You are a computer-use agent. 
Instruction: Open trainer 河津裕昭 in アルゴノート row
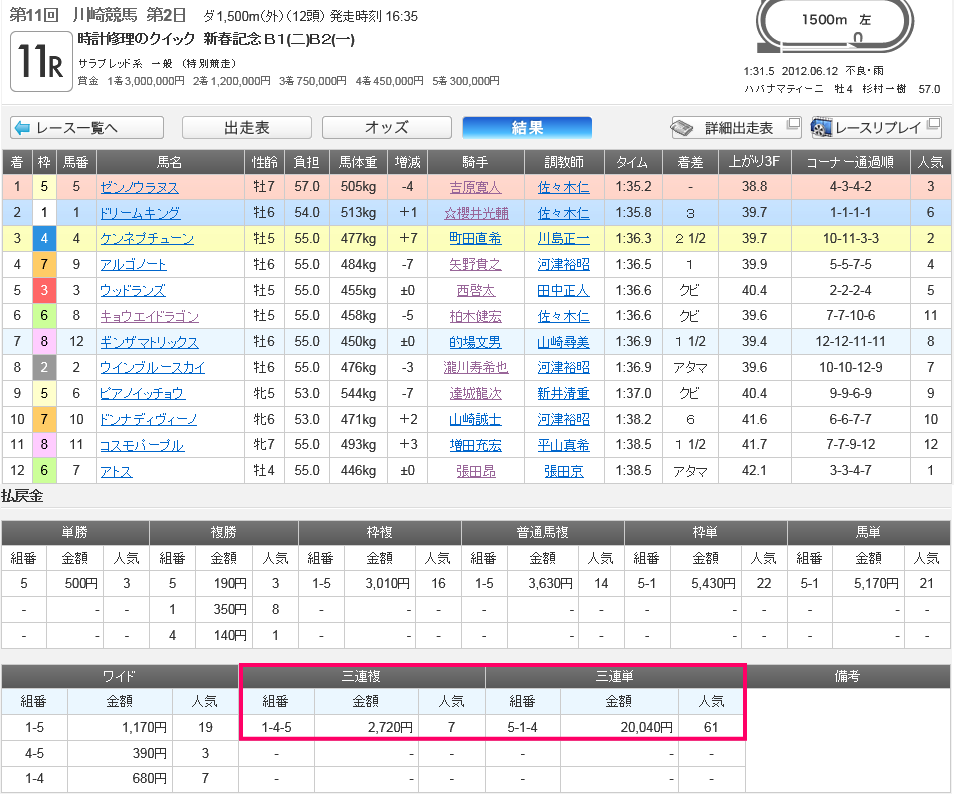[563, 265]
